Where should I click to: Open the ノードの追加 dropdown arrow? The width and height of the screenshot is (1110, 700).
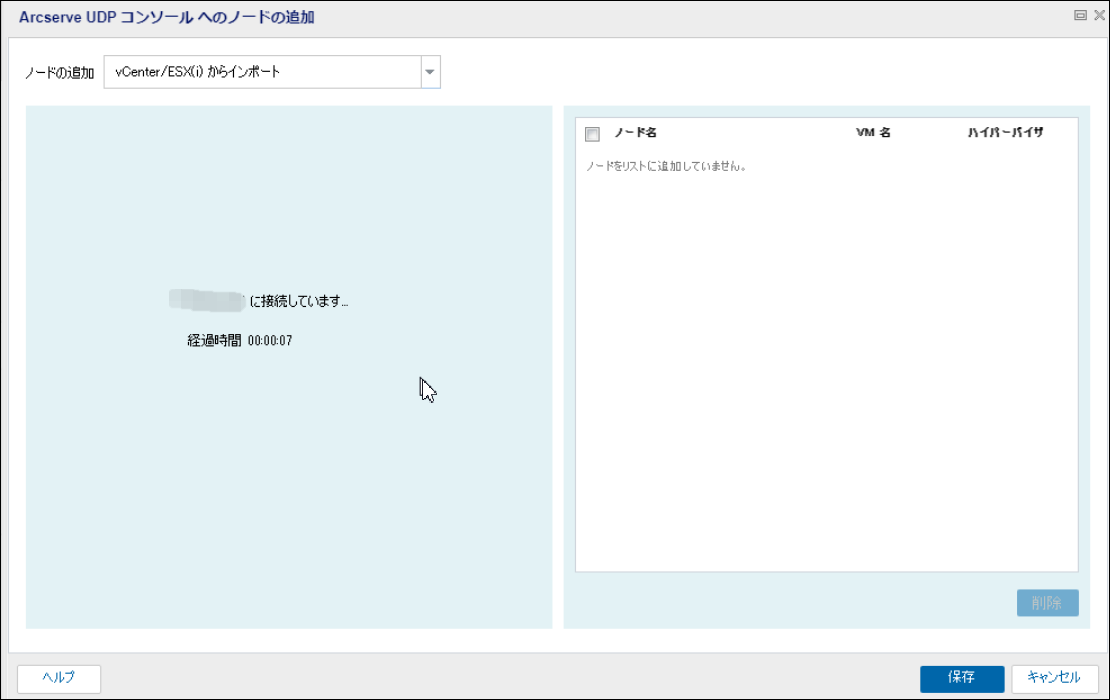(x=430, y=72)
